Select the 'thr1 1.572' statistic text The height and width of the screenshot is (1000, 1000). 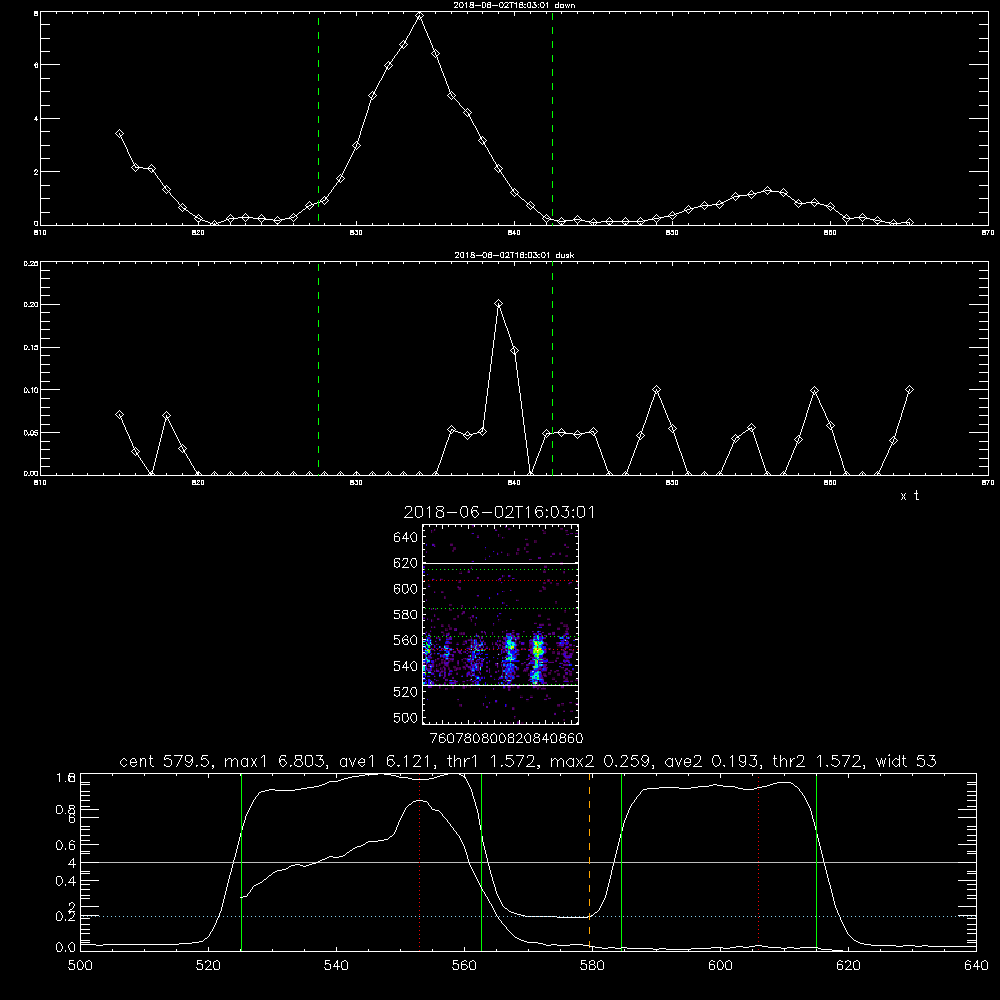coord(492,761)
